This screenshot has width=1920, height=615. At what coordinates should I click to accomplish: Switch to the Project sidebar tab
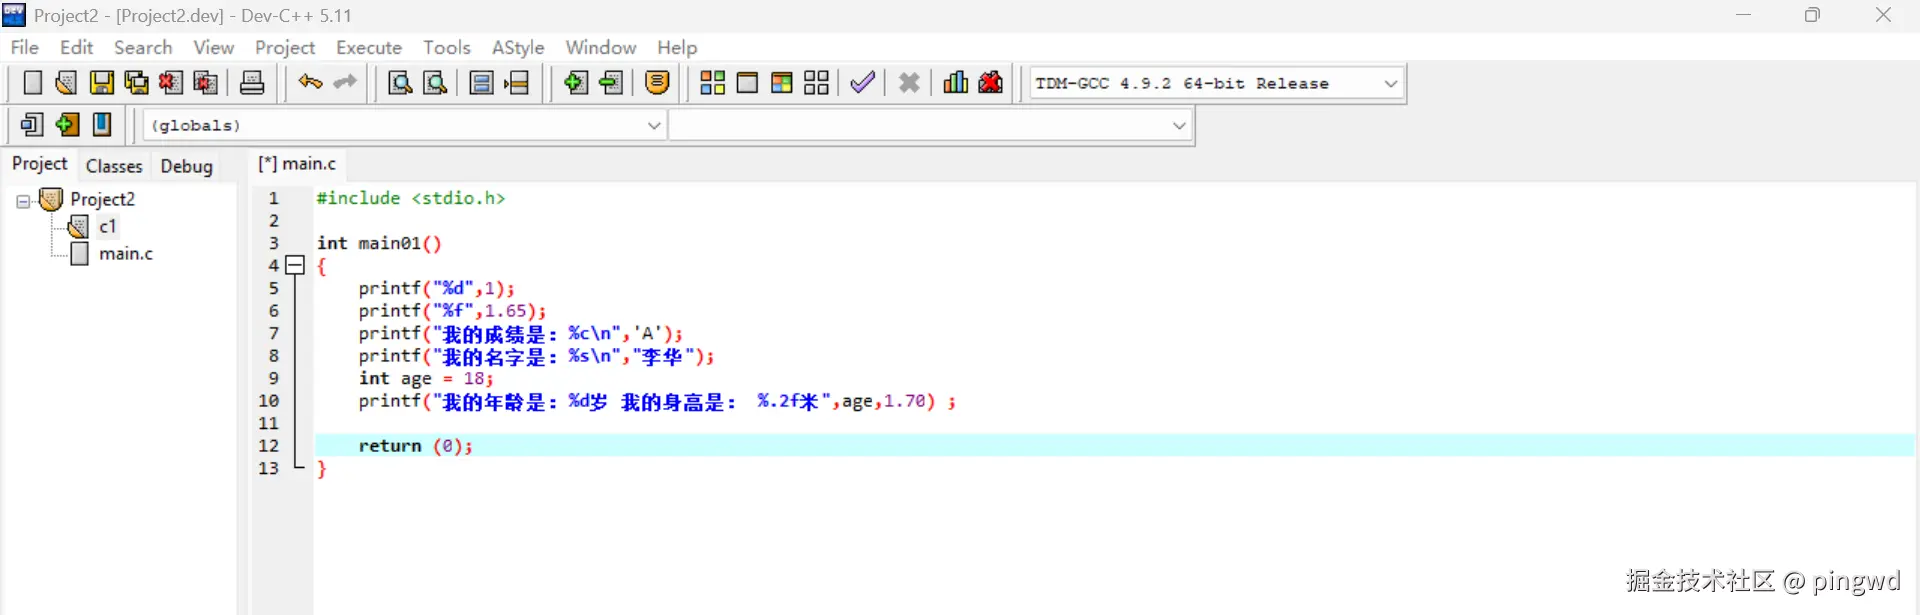[40, 164]
